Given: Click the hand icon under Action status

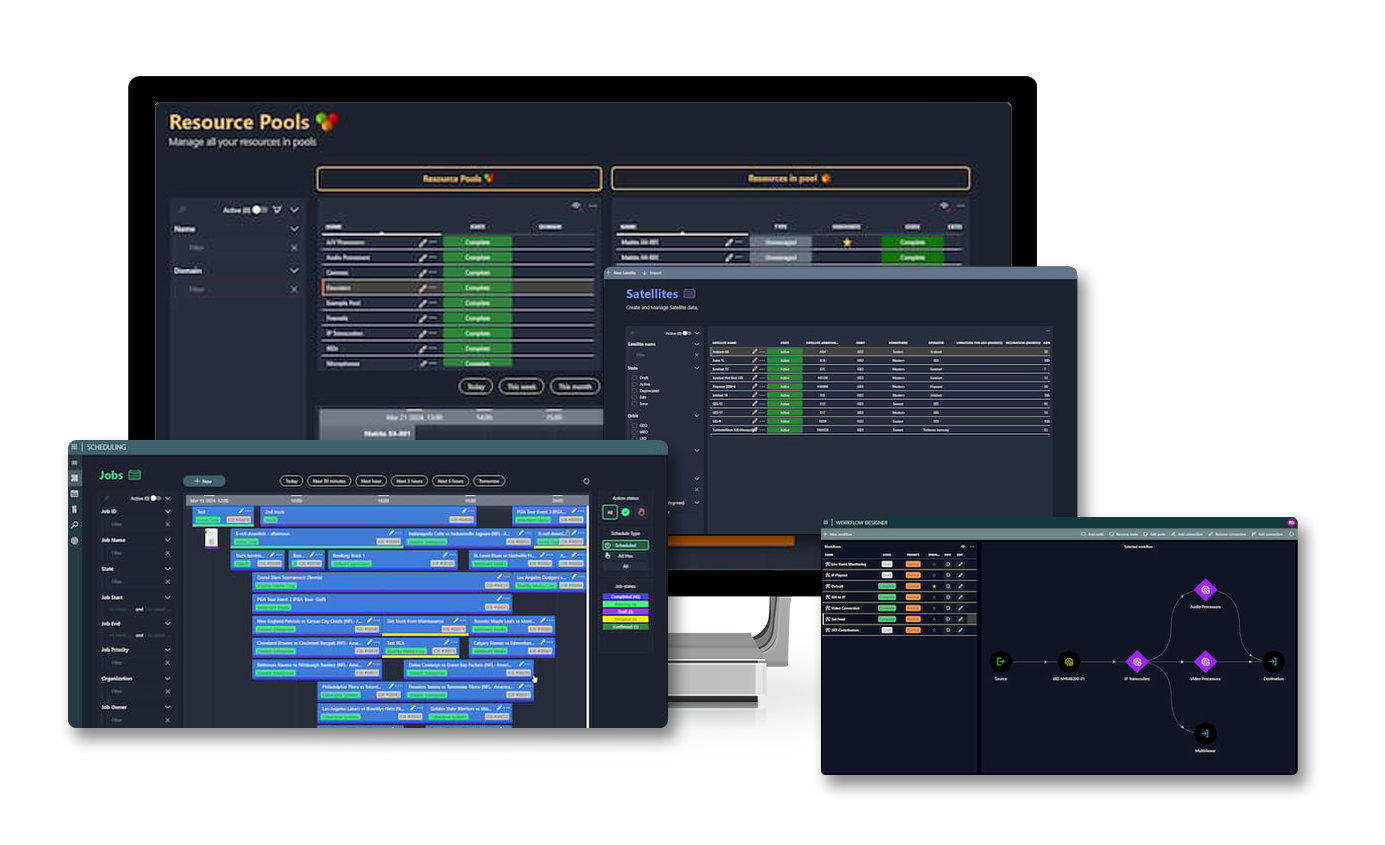Looking at the screenshot, I should (x=641, y=512).
